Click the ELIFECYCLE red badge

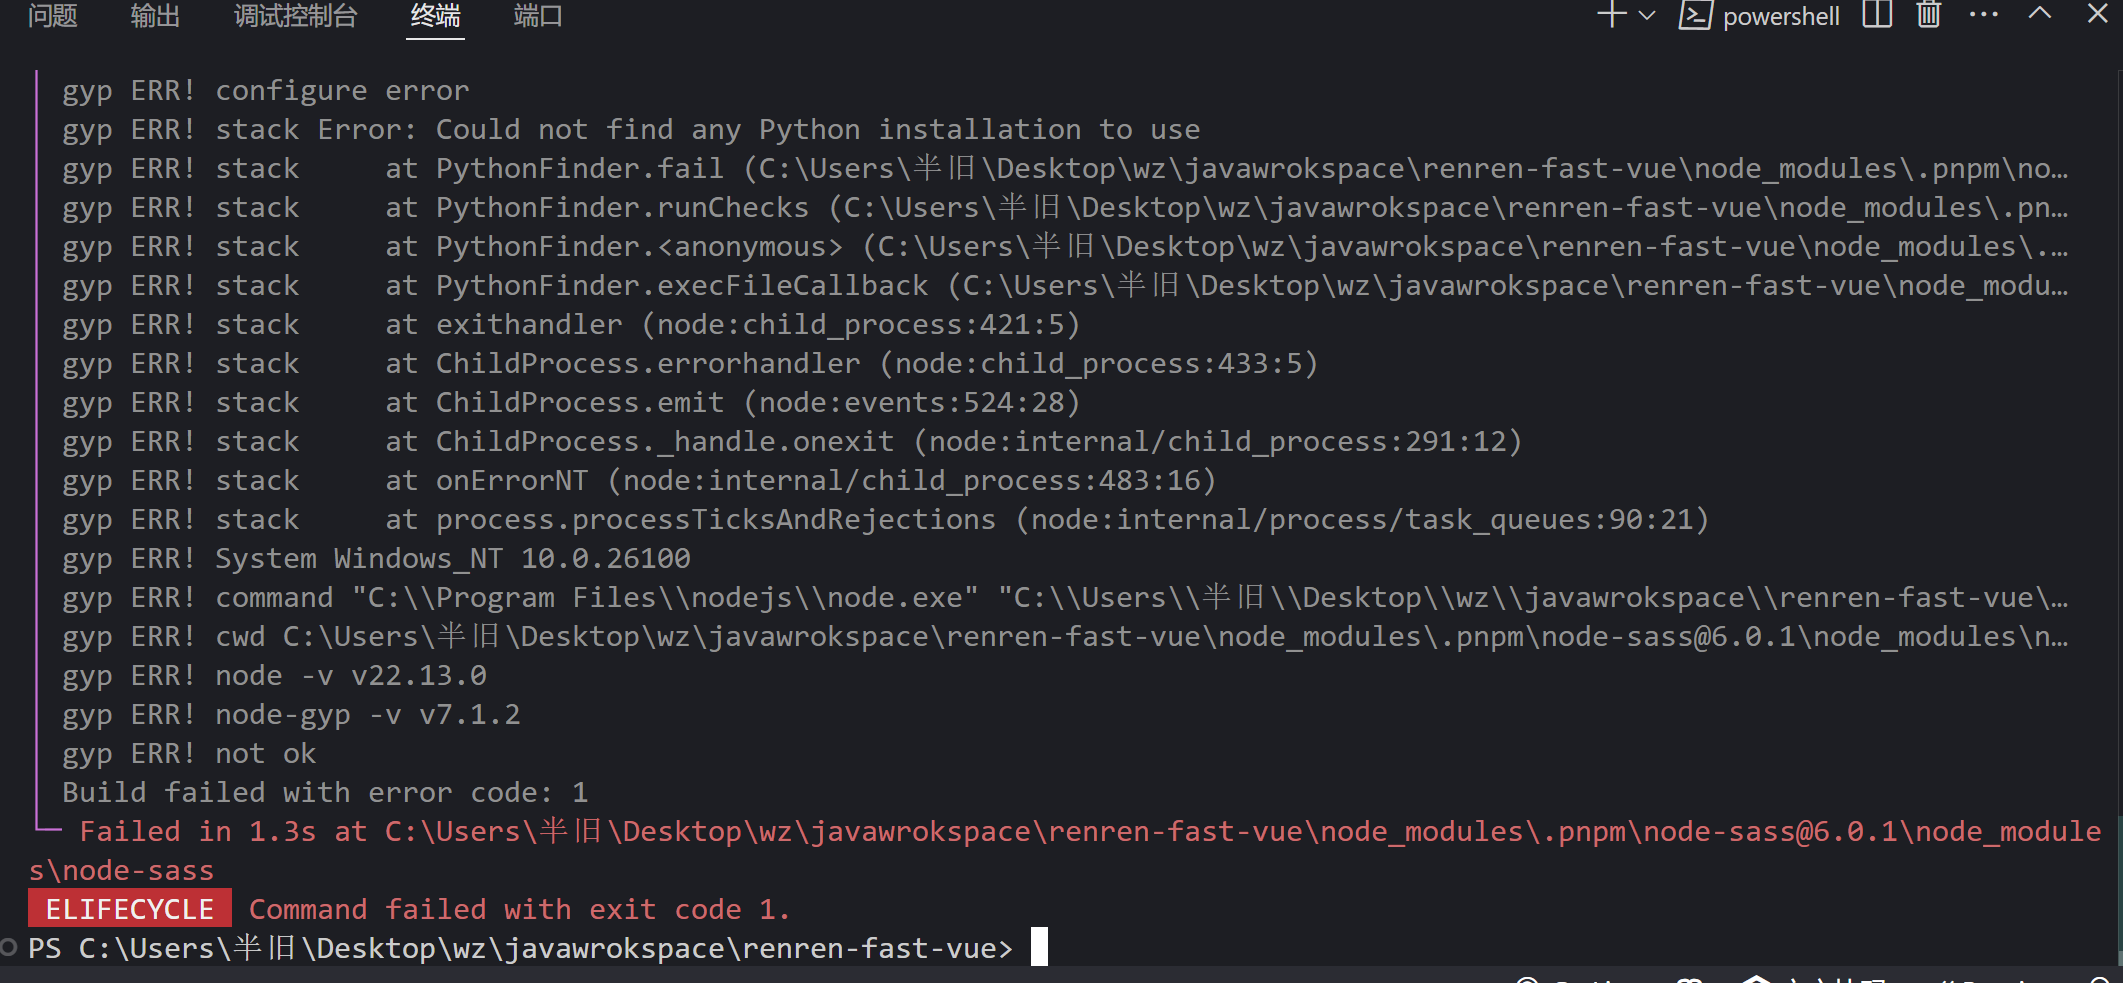[130, 909]
